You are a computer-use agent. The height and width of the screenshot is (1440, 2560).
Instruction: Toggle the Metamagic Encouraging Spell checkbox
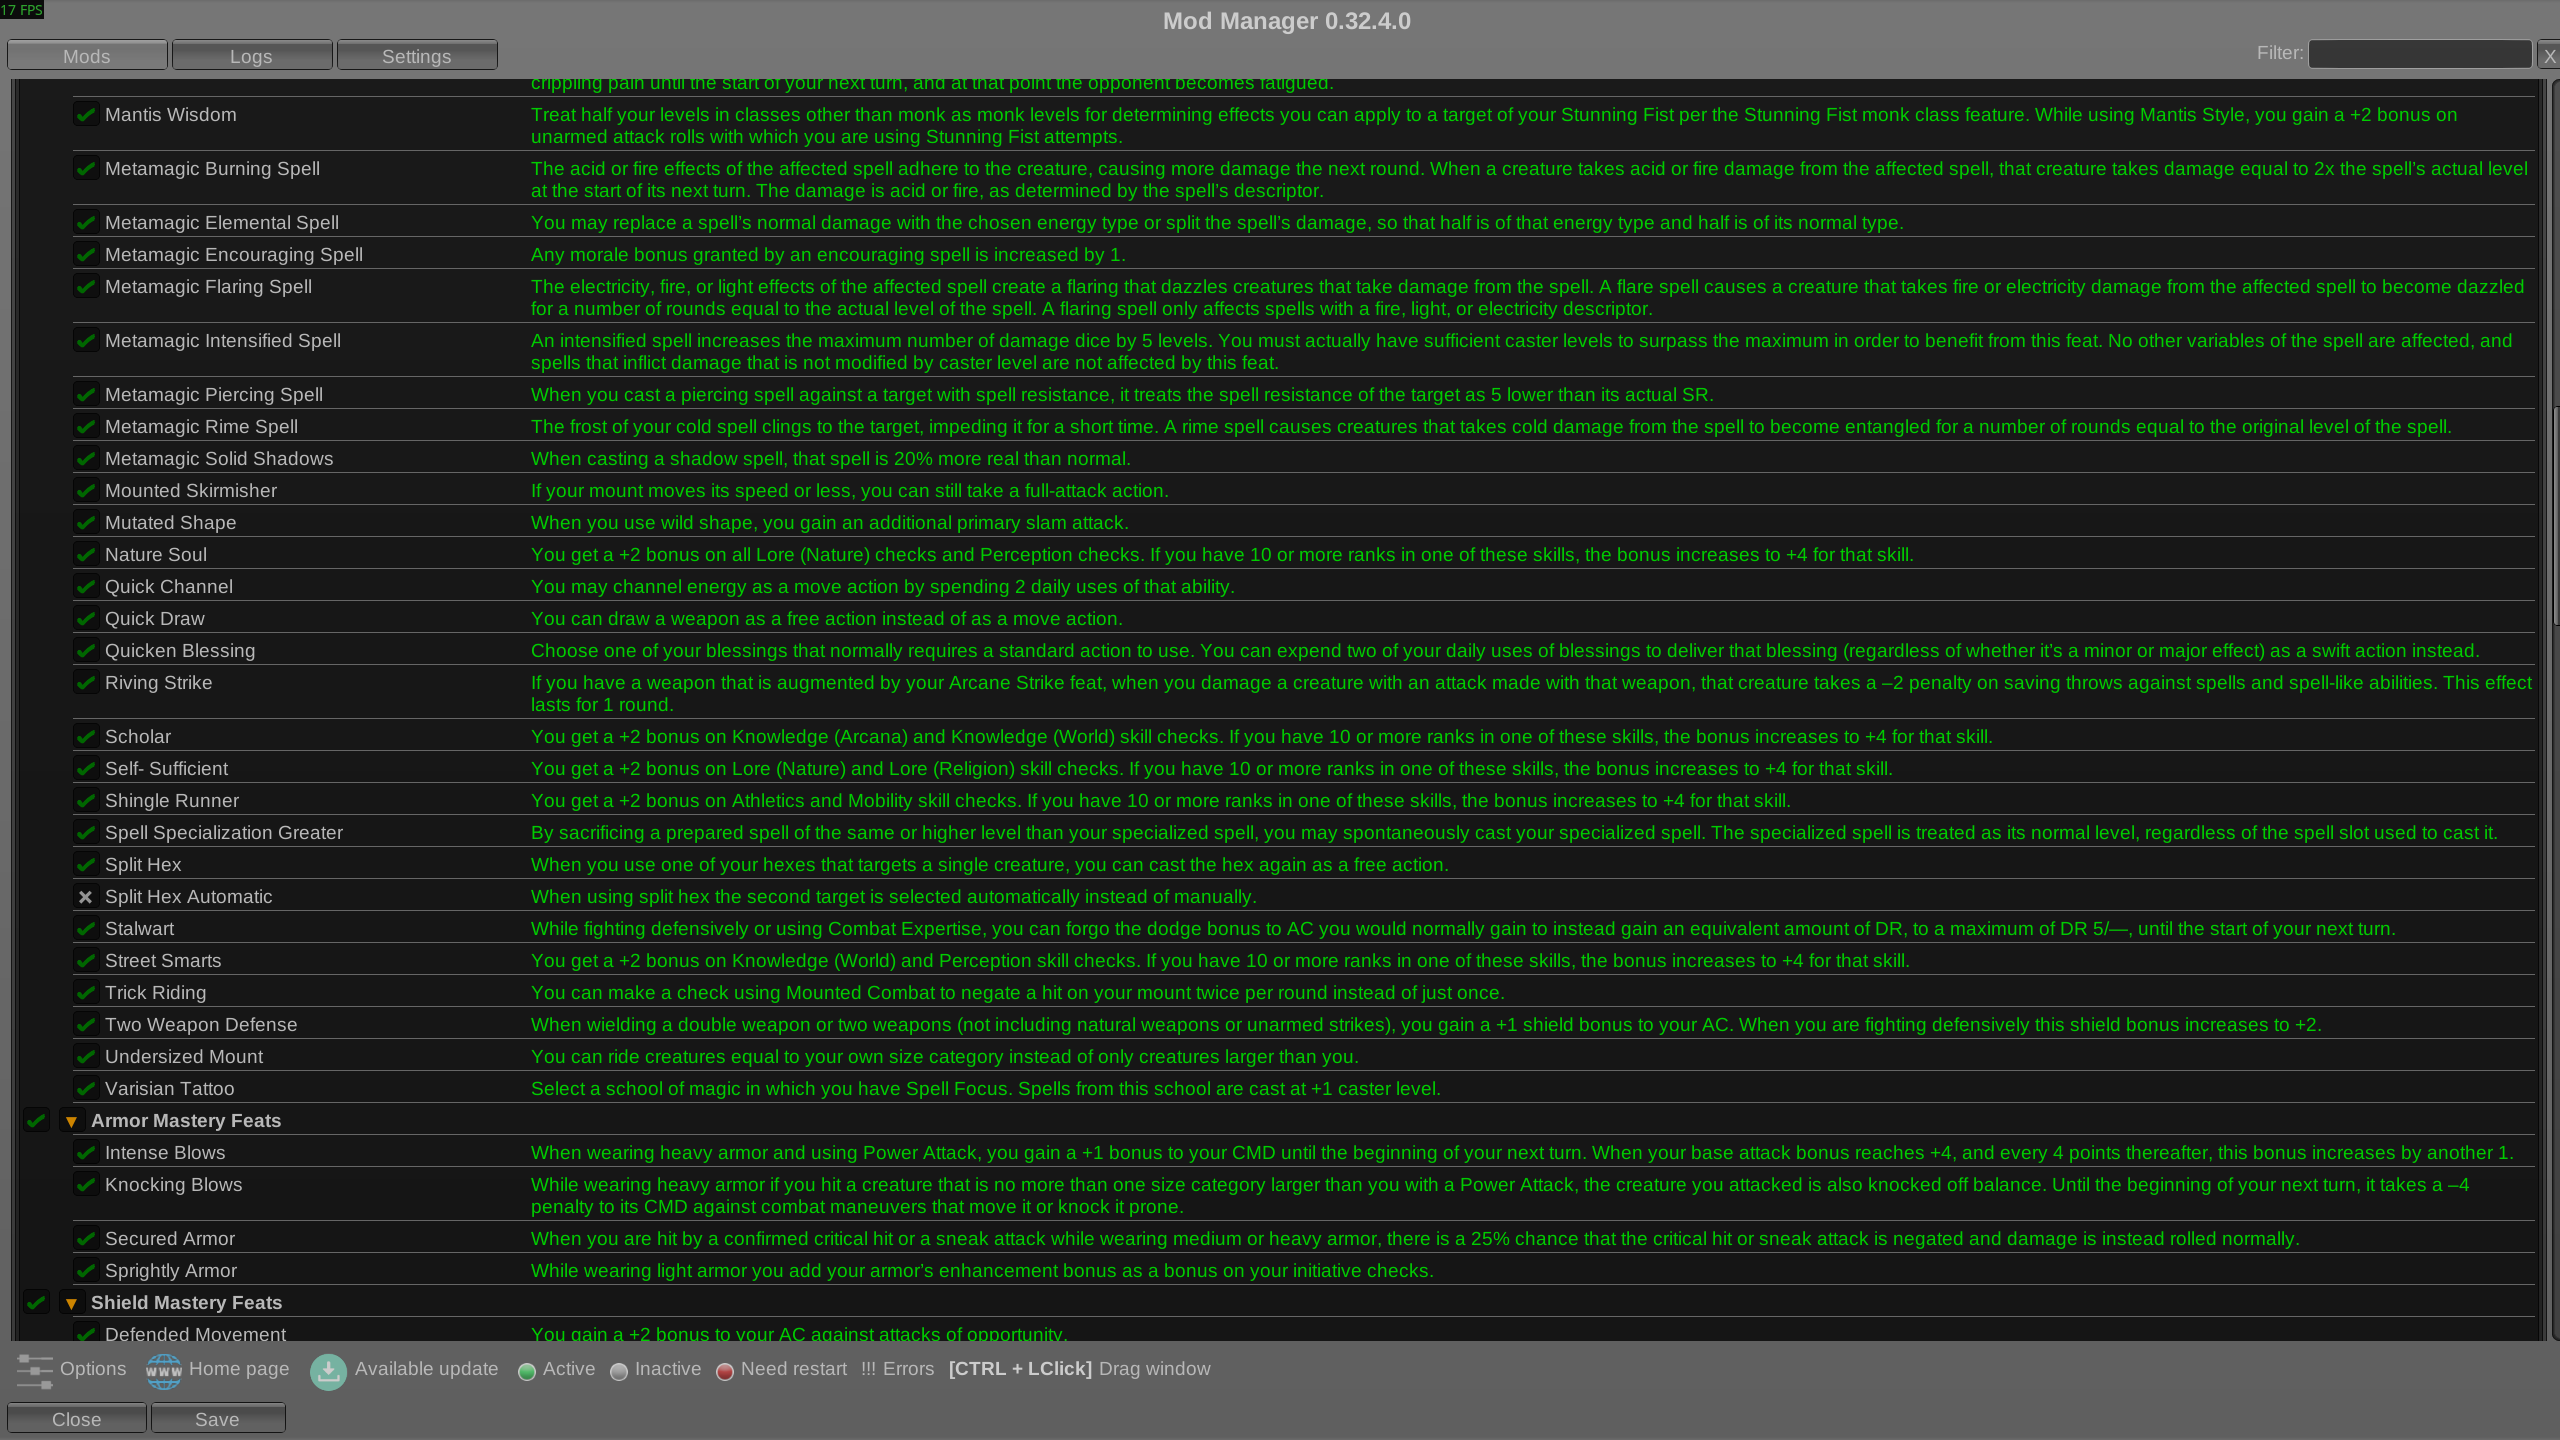coord(86,255)
